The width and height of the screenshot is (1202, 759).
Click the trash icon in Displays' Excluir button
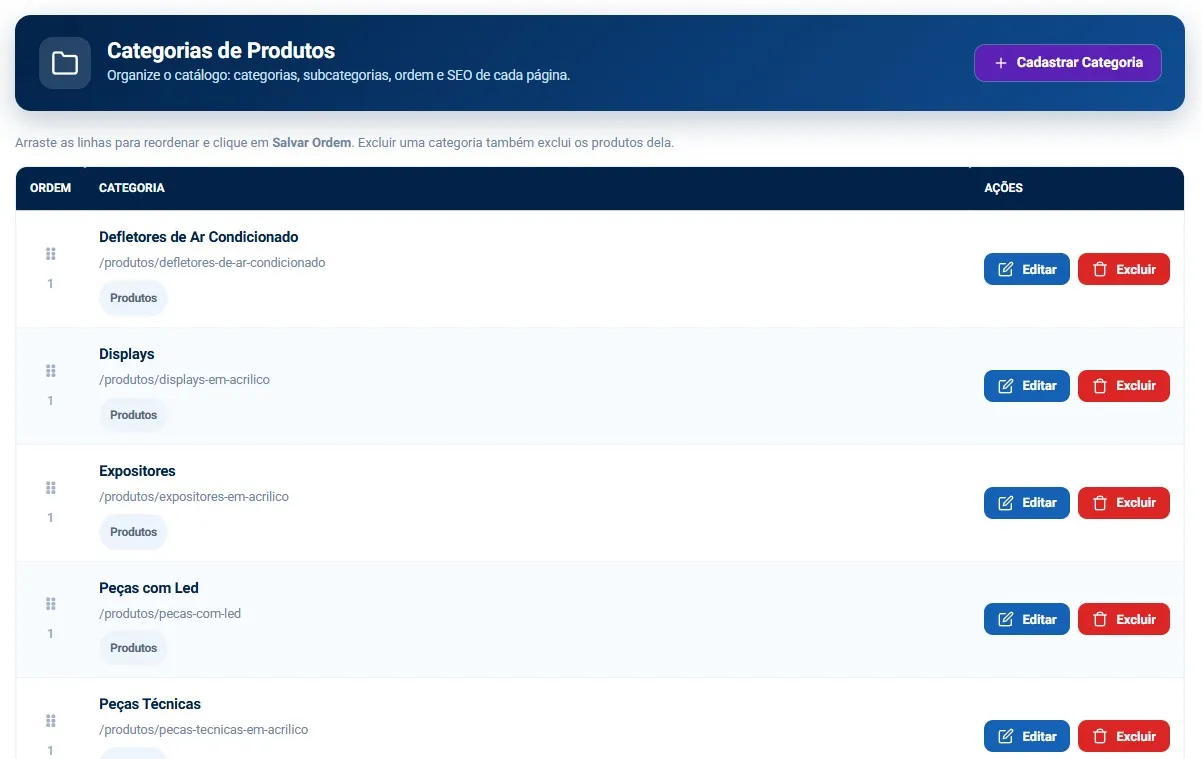click(x=1100, y=386)
